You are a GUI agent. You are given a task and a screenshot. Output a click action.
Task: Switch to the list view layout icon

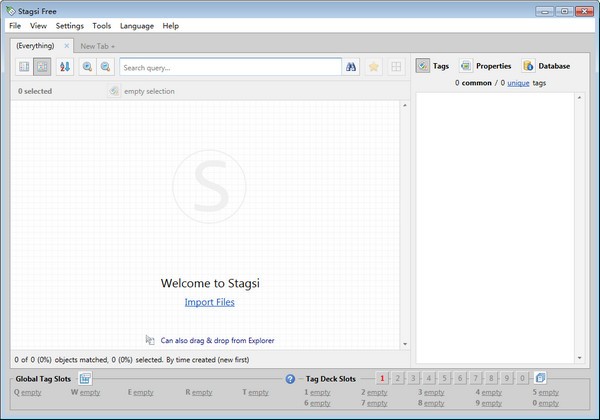24,67
